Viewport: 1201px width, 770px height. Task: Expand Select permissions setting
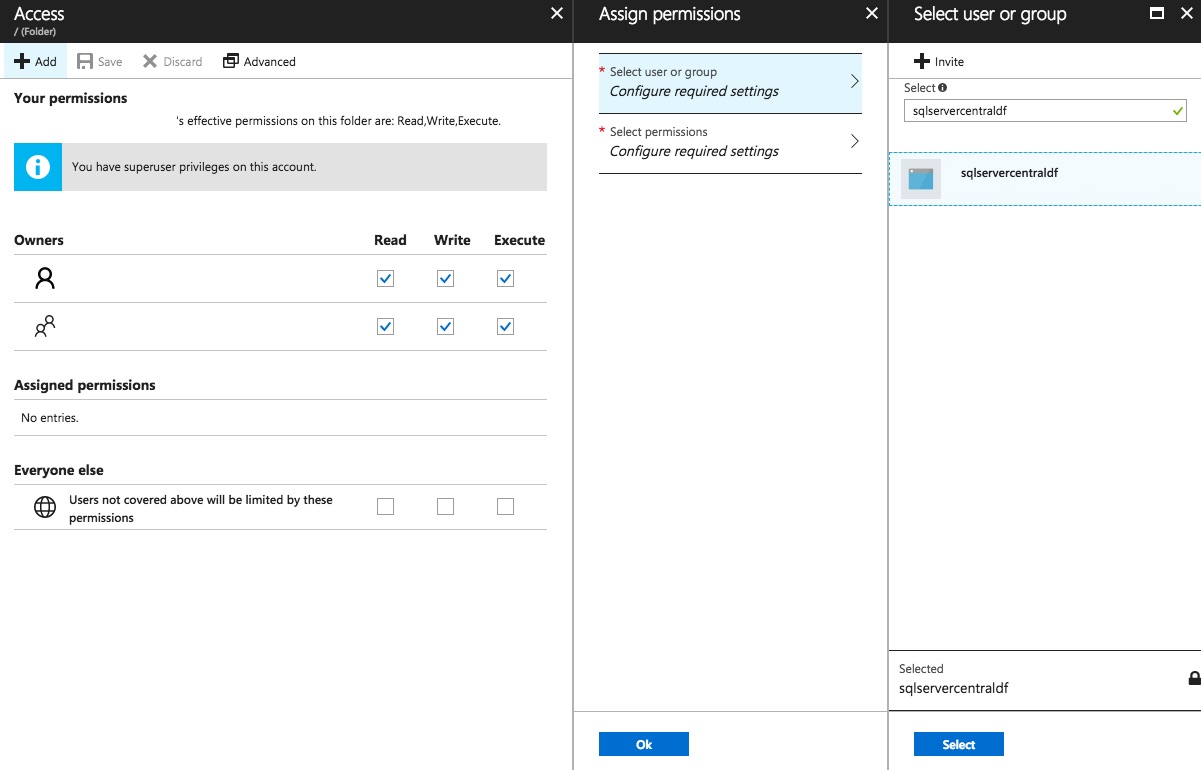pos(730,142)
